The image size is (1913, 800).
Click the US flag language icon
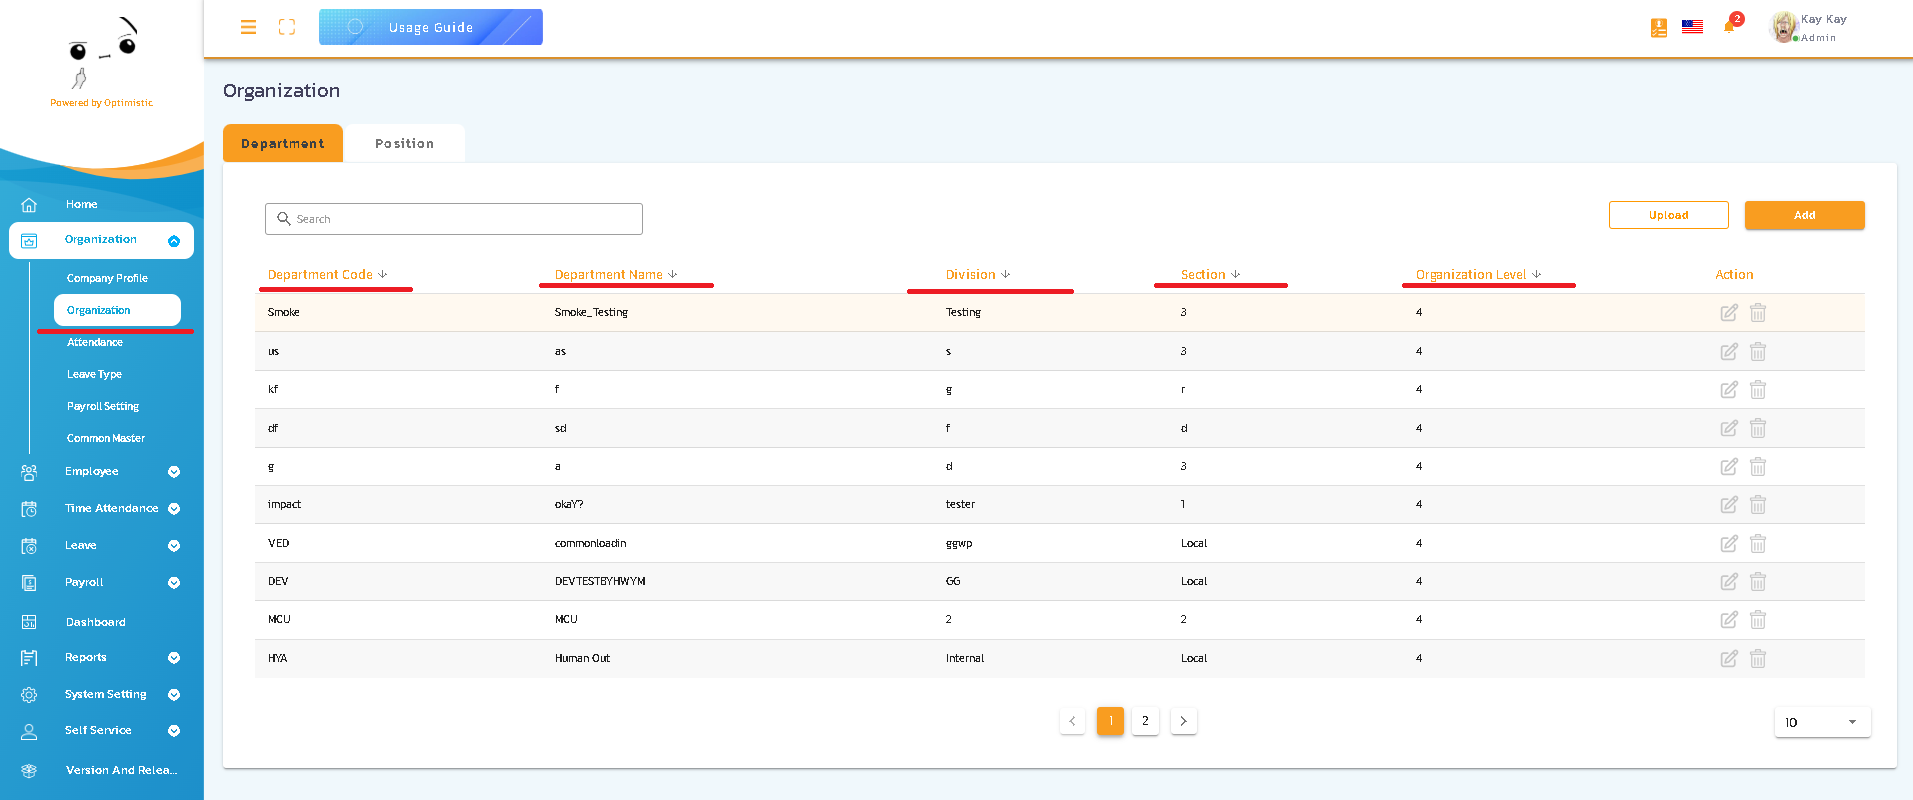1692,27
